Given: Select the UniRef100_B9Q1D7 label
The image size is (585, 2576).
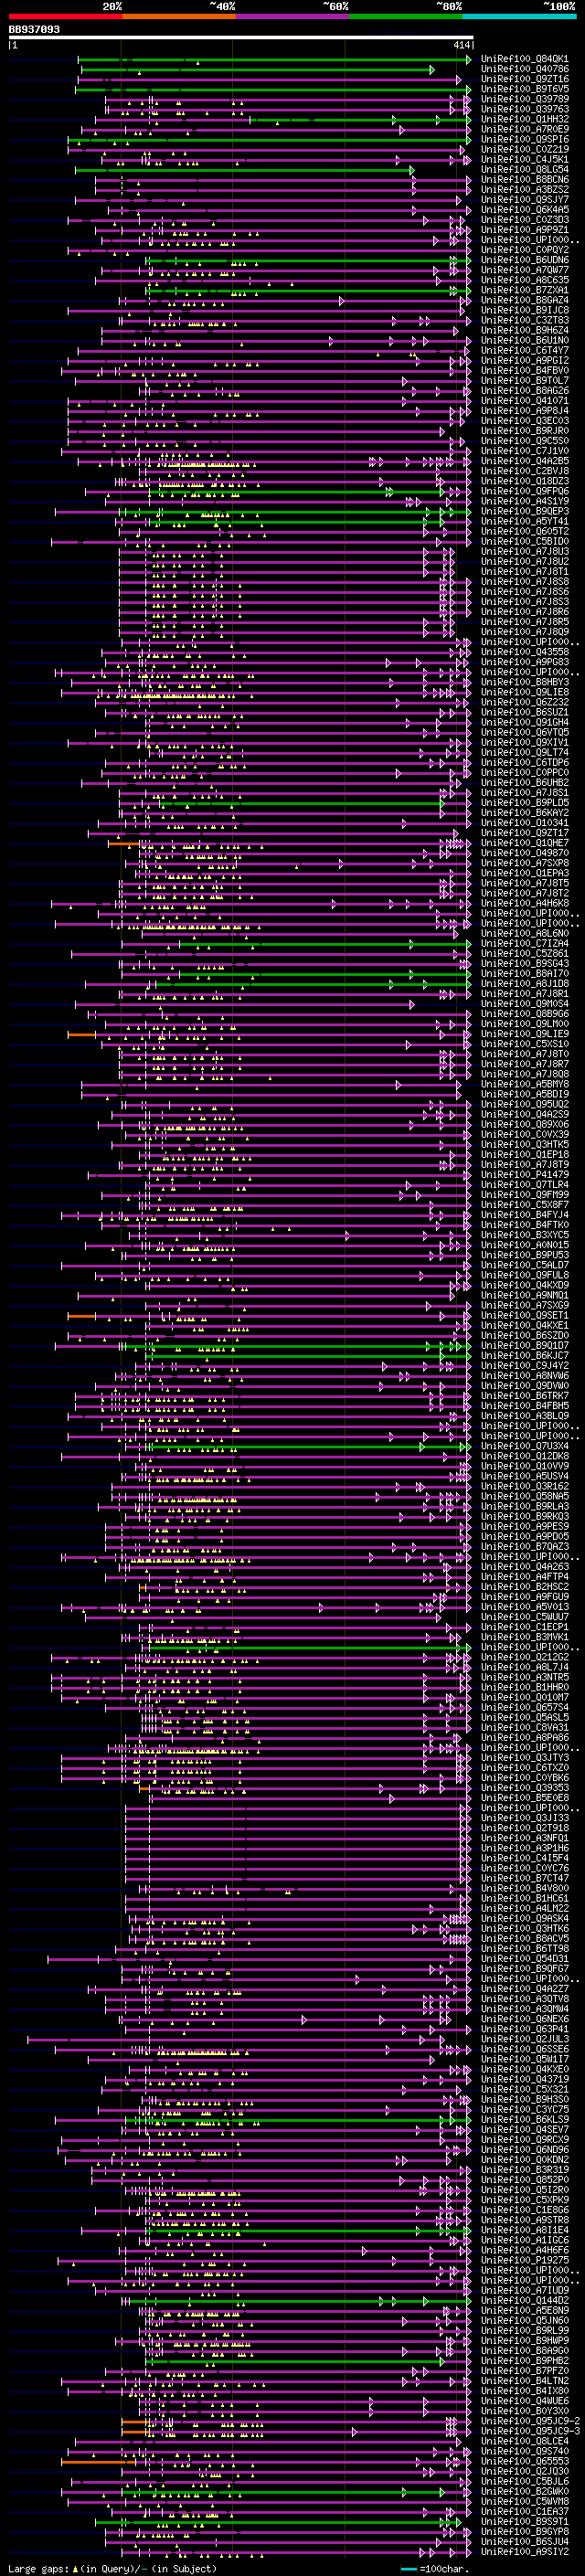Looking at the screenshot, I should [x=525, y=1346].
